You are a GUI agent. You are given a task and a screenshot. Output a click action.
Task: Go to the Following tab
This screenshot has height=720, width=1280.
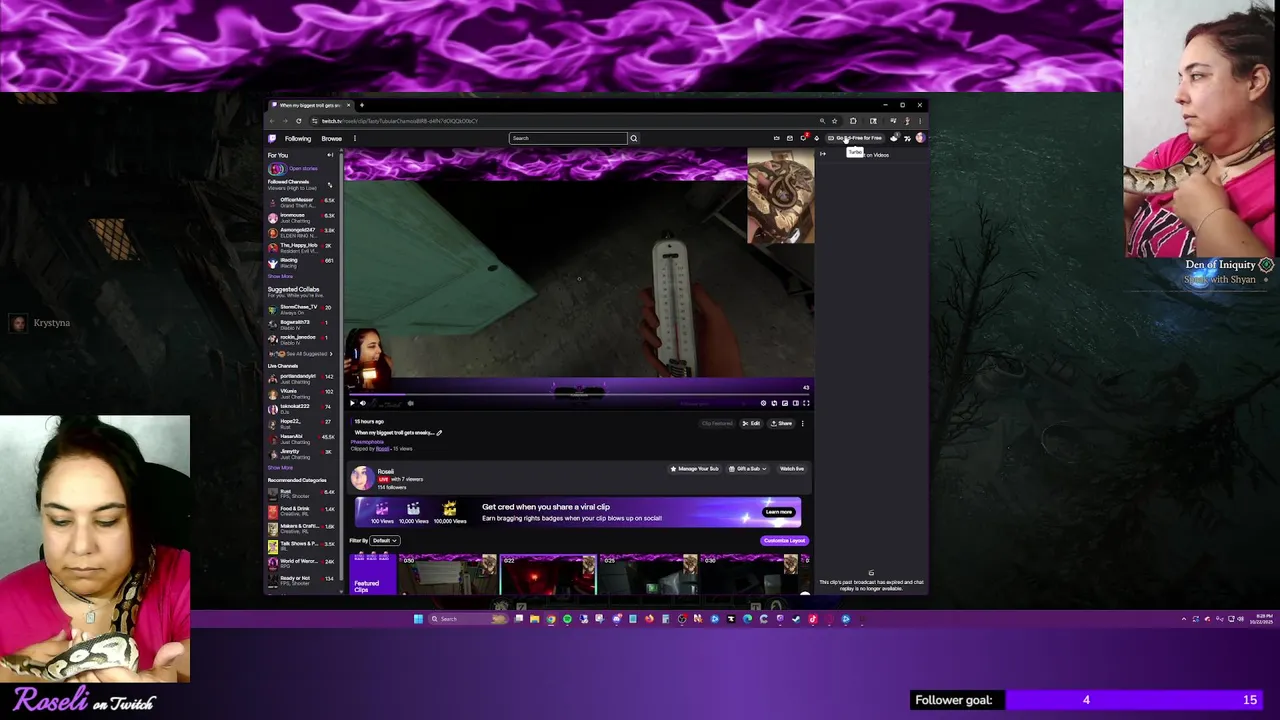coord(298,138)
